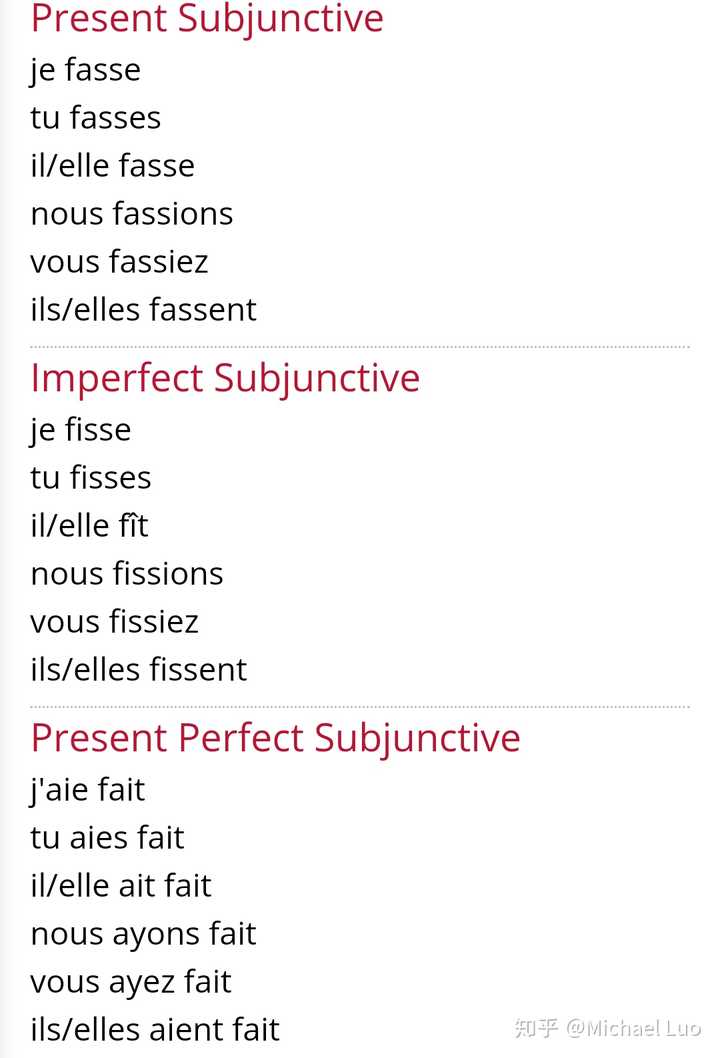
Task: Select 'ils/elles fissent' line
Action: (x=138, y=670)
